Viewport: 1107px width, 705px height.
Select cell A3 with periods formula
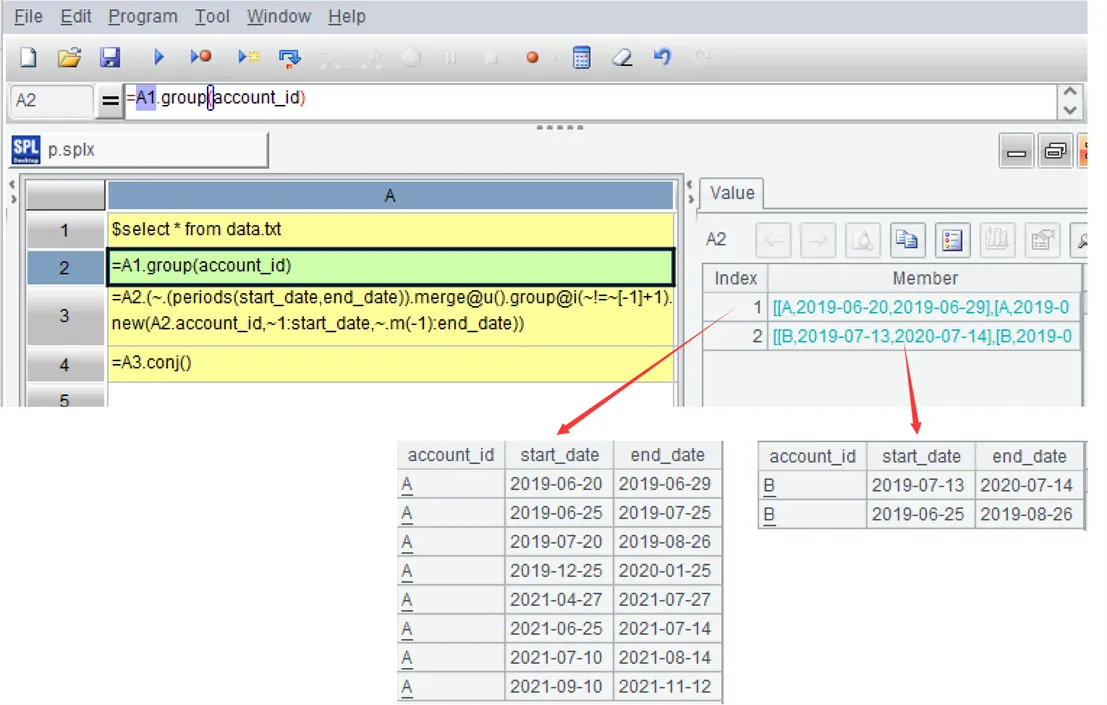click(x=390, y=315)
